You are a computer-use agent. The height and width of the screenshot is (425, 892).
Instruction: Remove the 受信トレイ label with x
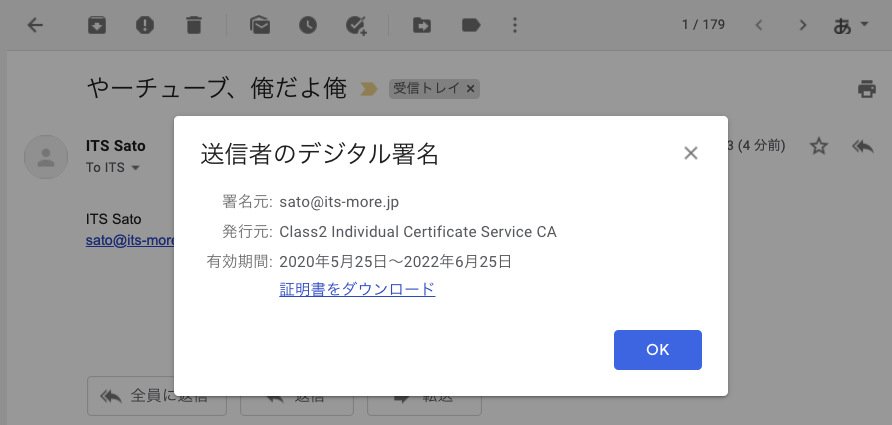pyautogui.click(x=471, y=89)
